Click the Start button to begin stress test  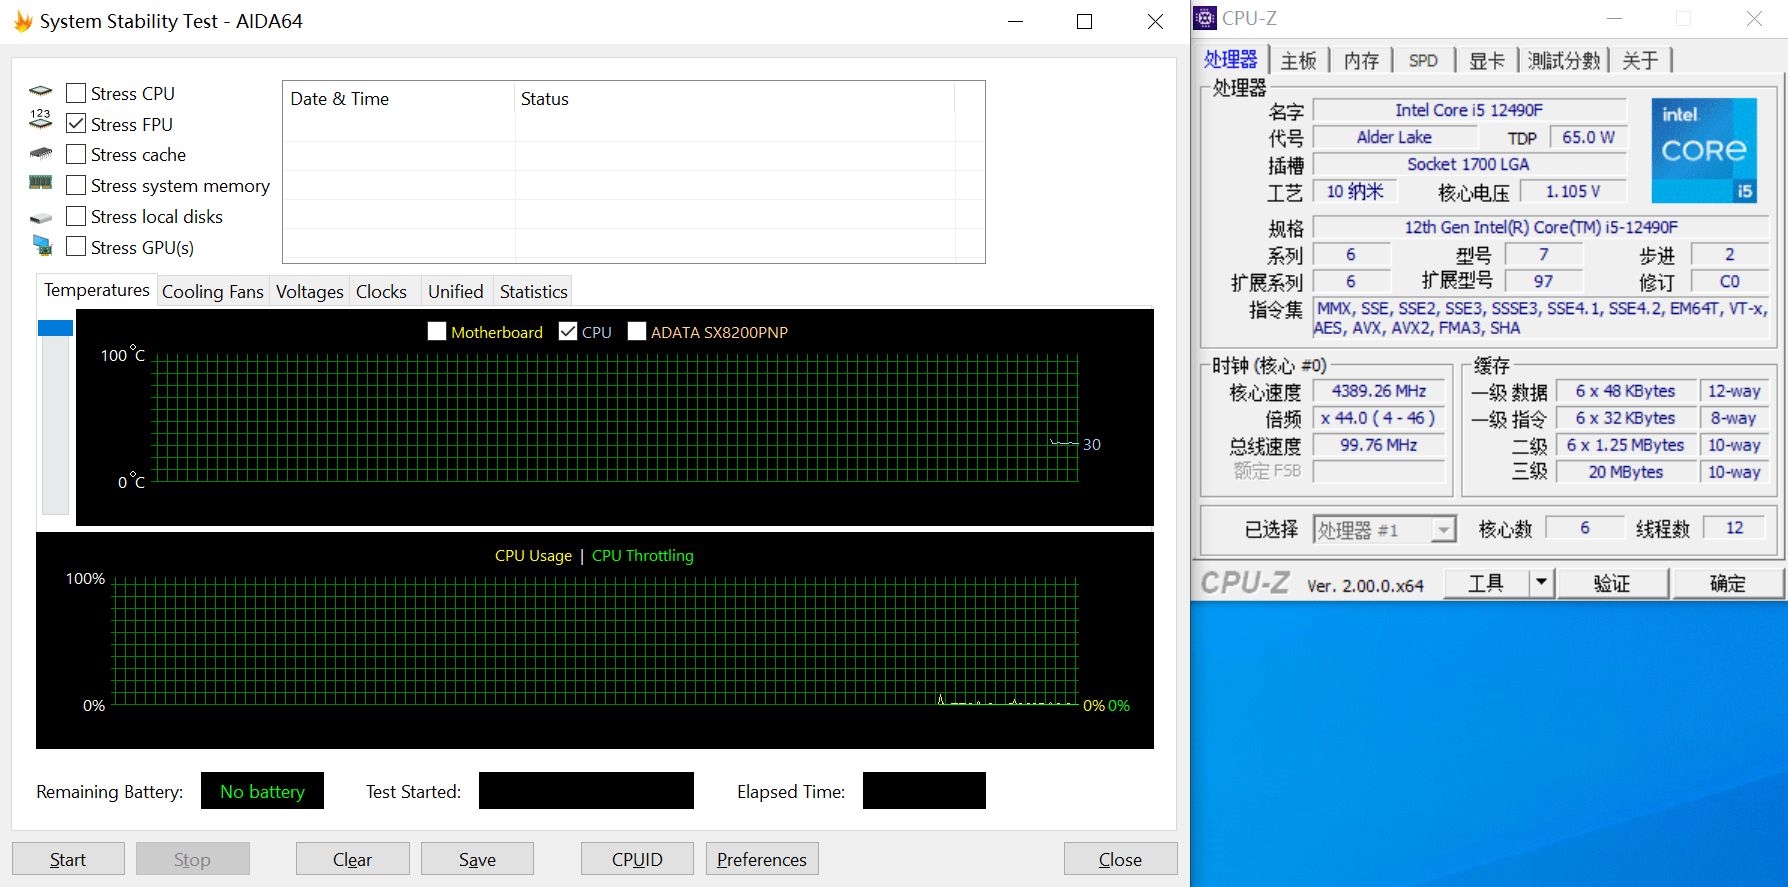[68, 859]
